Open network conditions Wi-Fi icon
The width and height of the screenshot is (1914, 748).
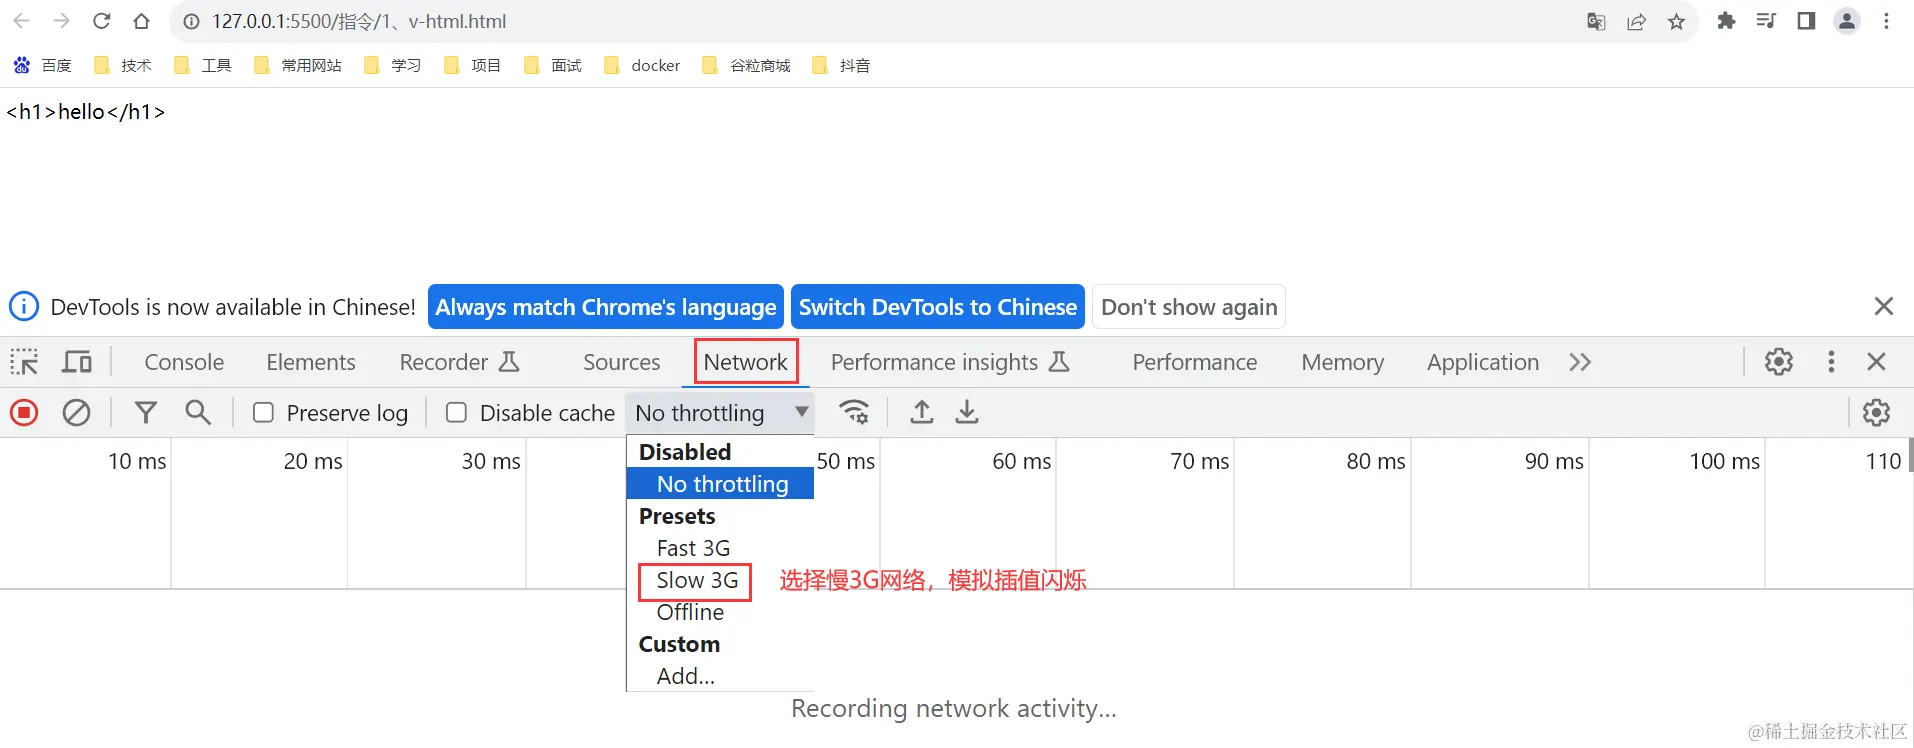(853, 412)
